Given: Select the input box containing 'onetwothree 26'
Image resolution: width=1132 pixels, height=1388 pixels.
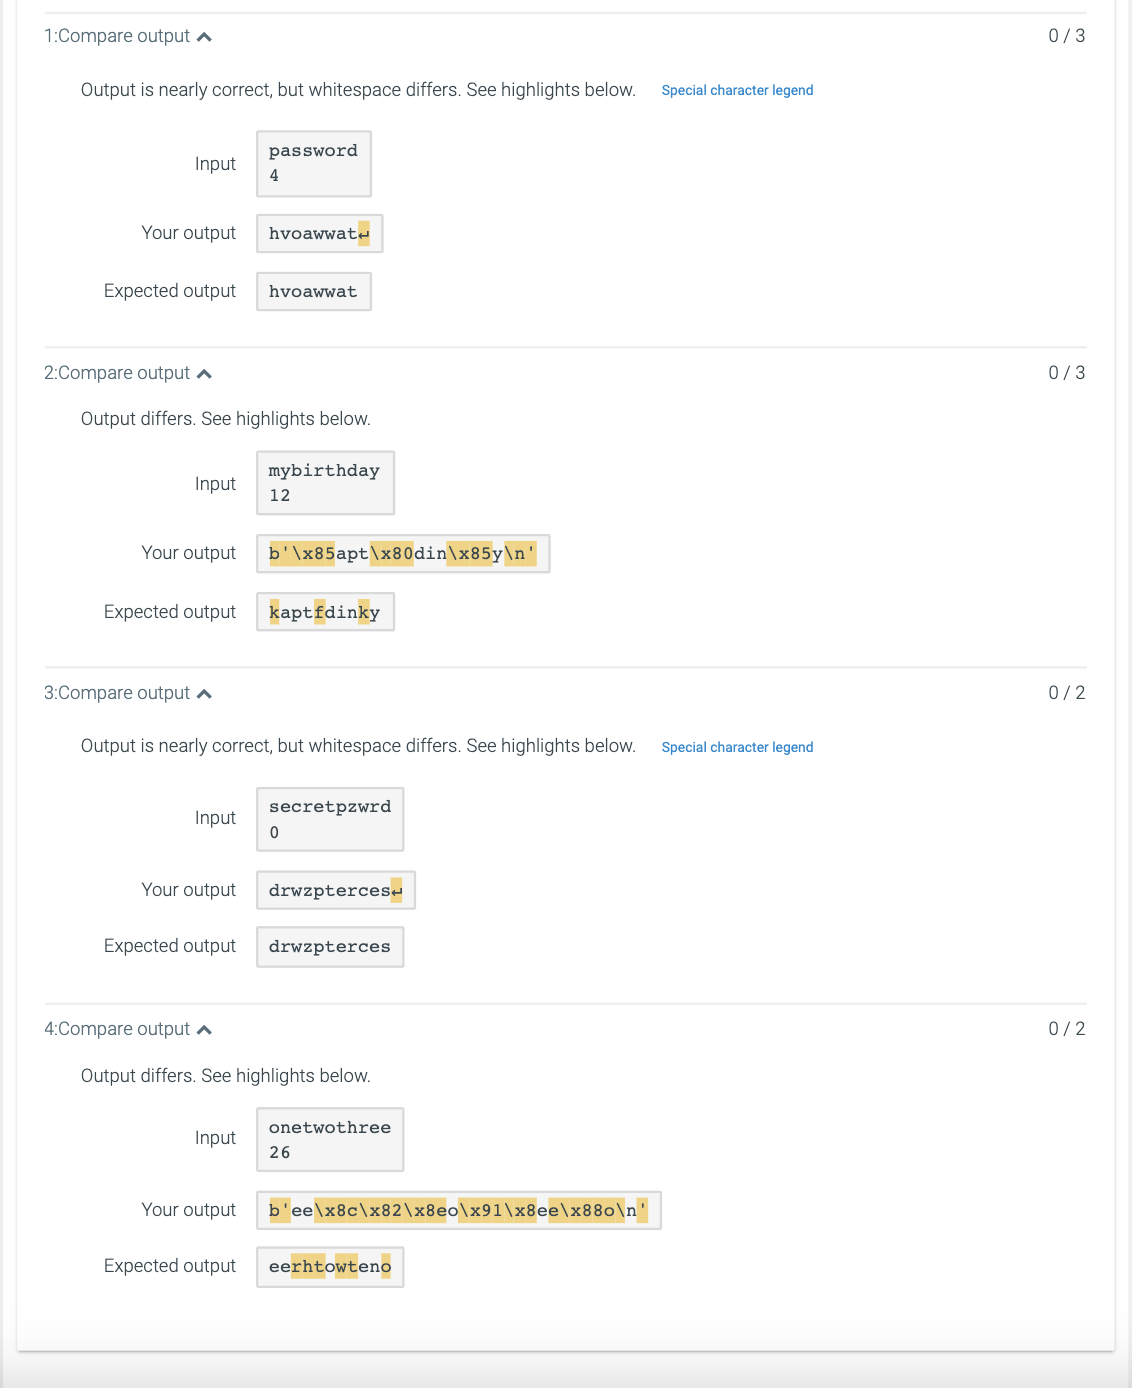Looking at the screenshot, I should 329,1139.
